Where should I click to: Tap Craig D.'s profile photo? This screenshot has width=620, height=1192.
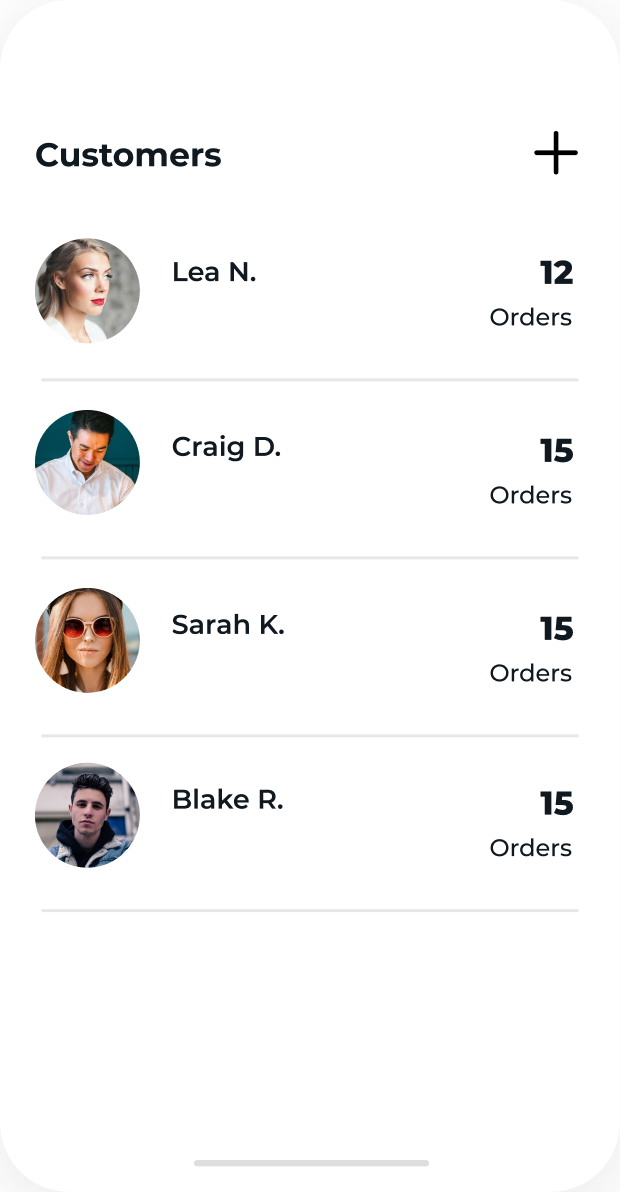click(87, 462)
